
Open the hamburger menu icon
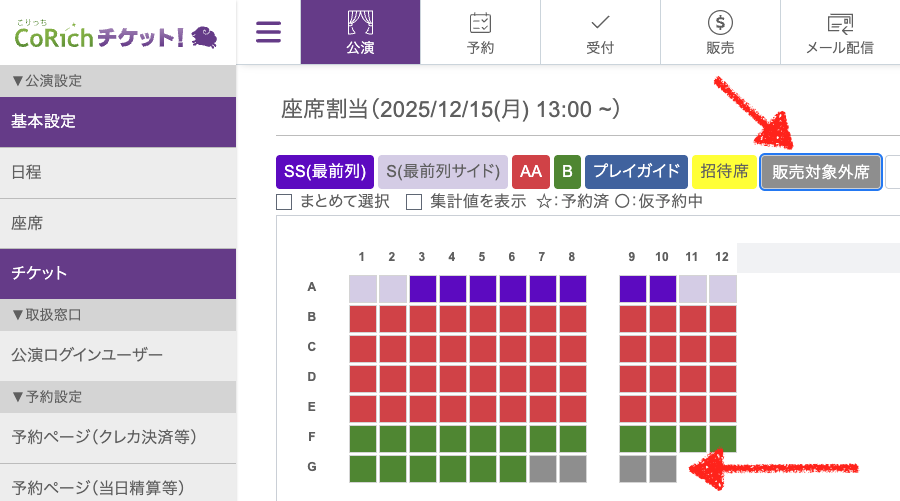pyautogui.click(x=268, y=32)
